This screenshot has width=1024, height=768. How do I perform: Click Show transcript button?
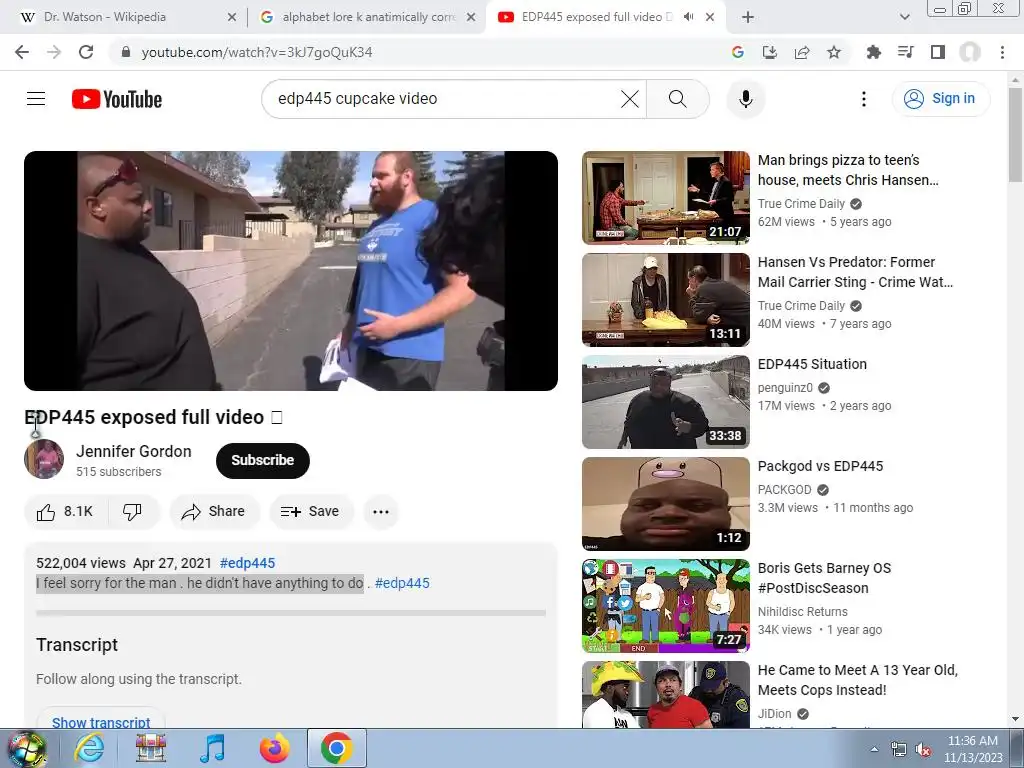pos(101,720)
